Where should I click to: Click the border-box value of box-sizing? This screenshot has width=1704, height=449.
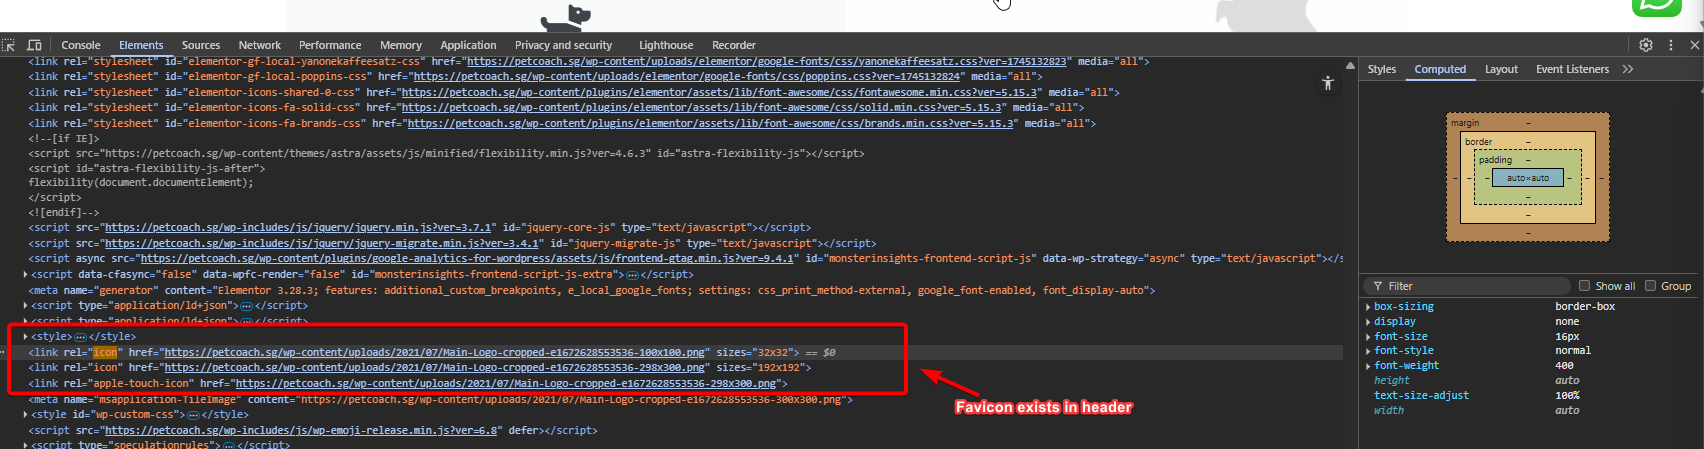(x=1585, y=307)
